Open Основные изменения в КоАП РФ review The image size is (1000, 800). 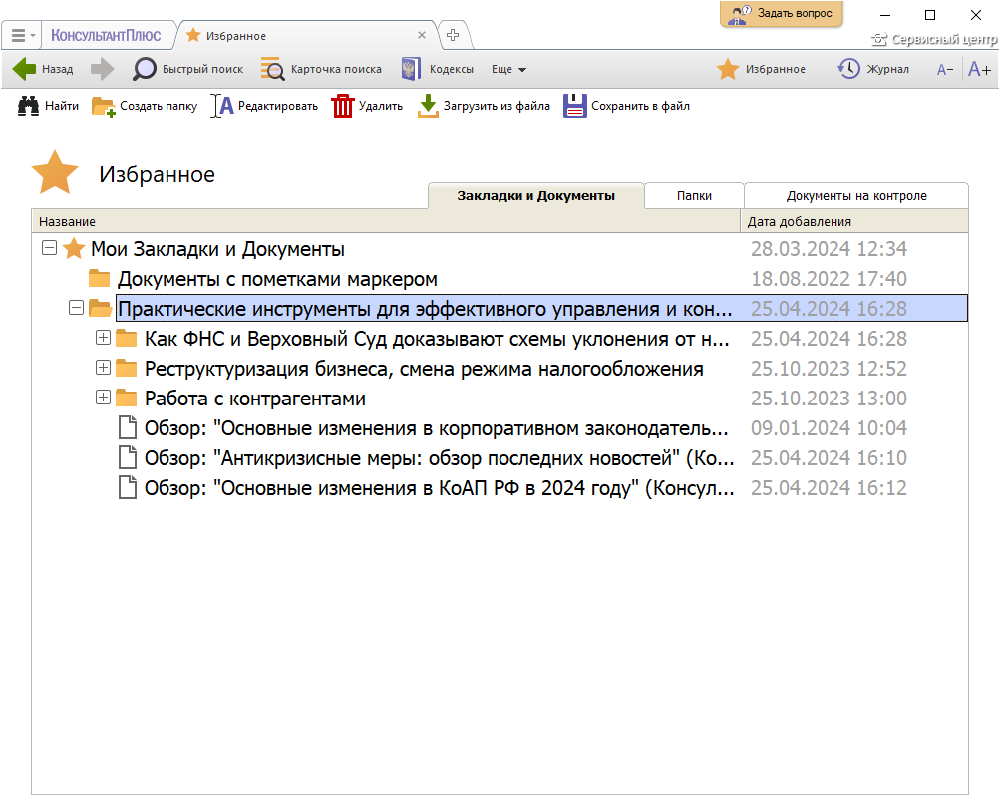pos(439,488)
